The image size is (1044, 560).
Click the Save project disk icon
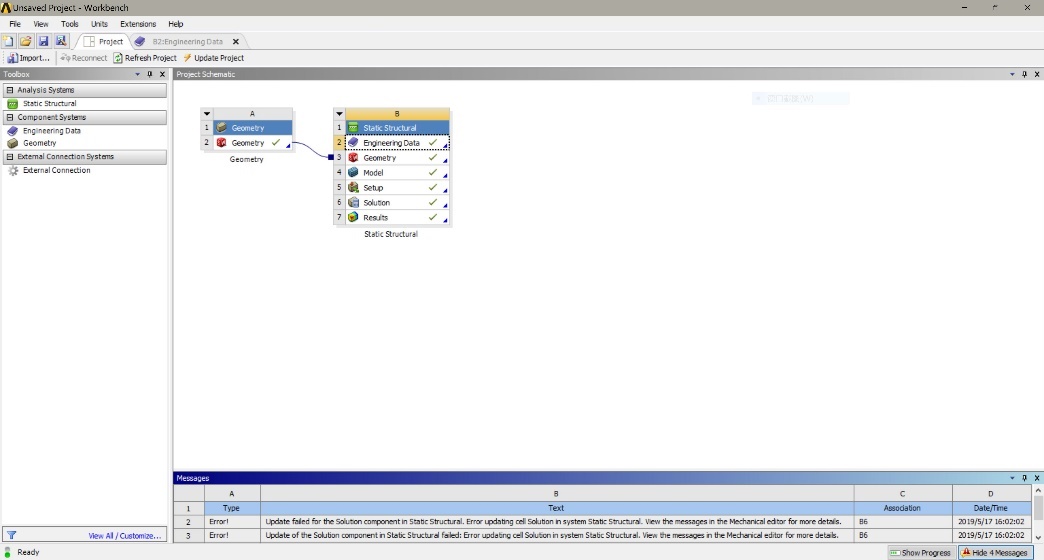[43, 41]
